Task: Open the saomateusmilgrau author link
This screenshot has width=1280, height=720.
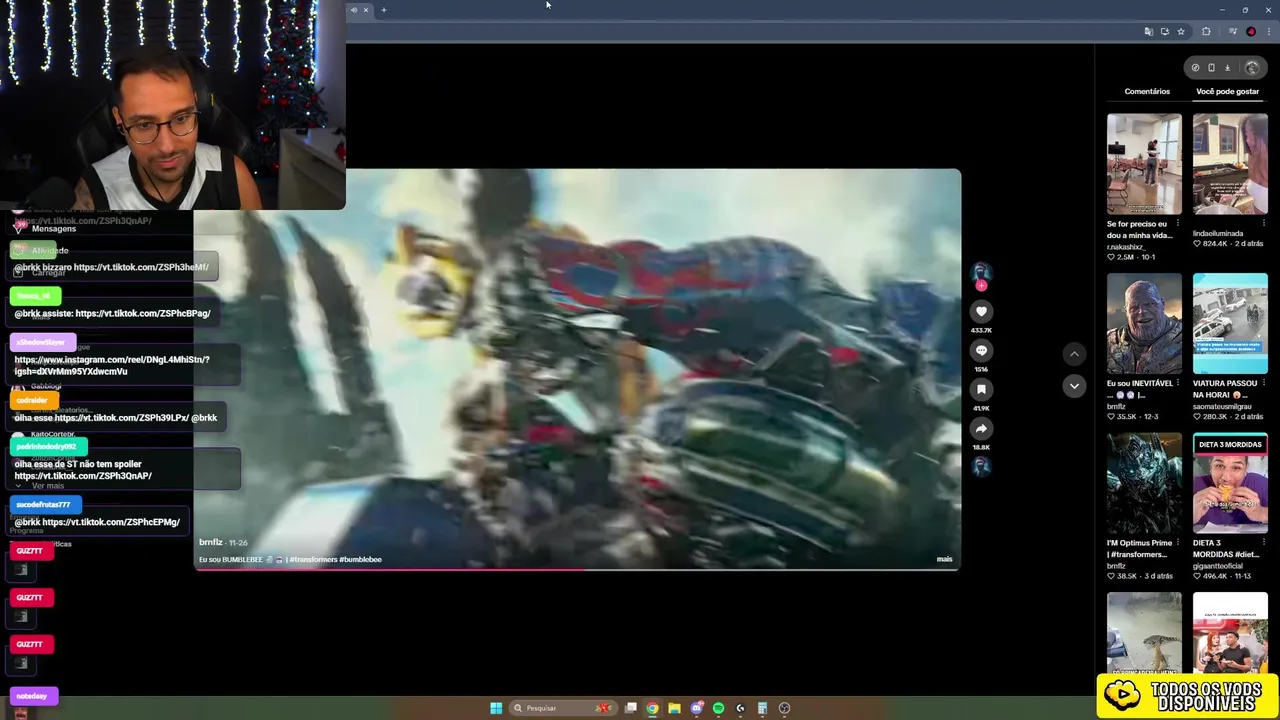Action: [x=1224, y=406]
